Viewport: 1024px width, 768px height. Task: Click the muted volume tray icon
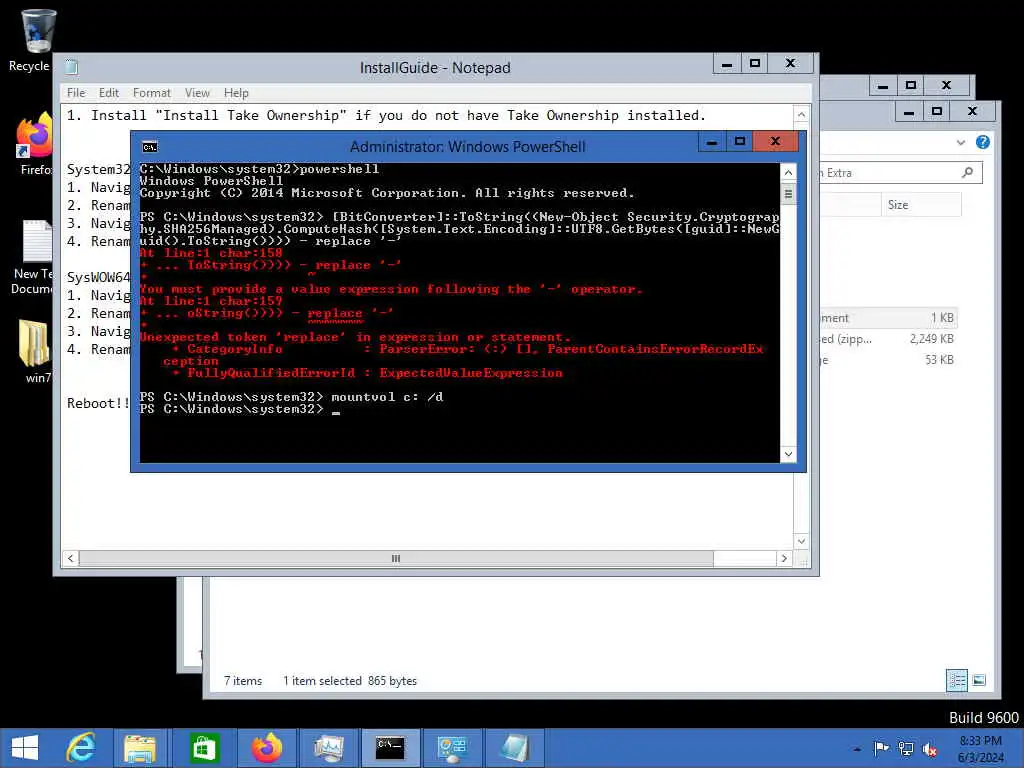point(929,748)
